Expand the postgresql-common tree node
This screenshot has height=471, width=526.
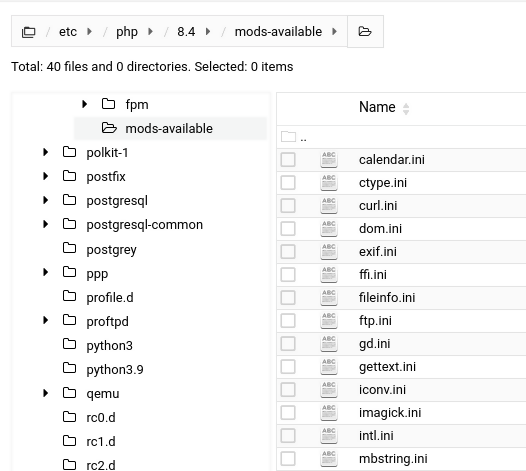[x=46, y=224]
